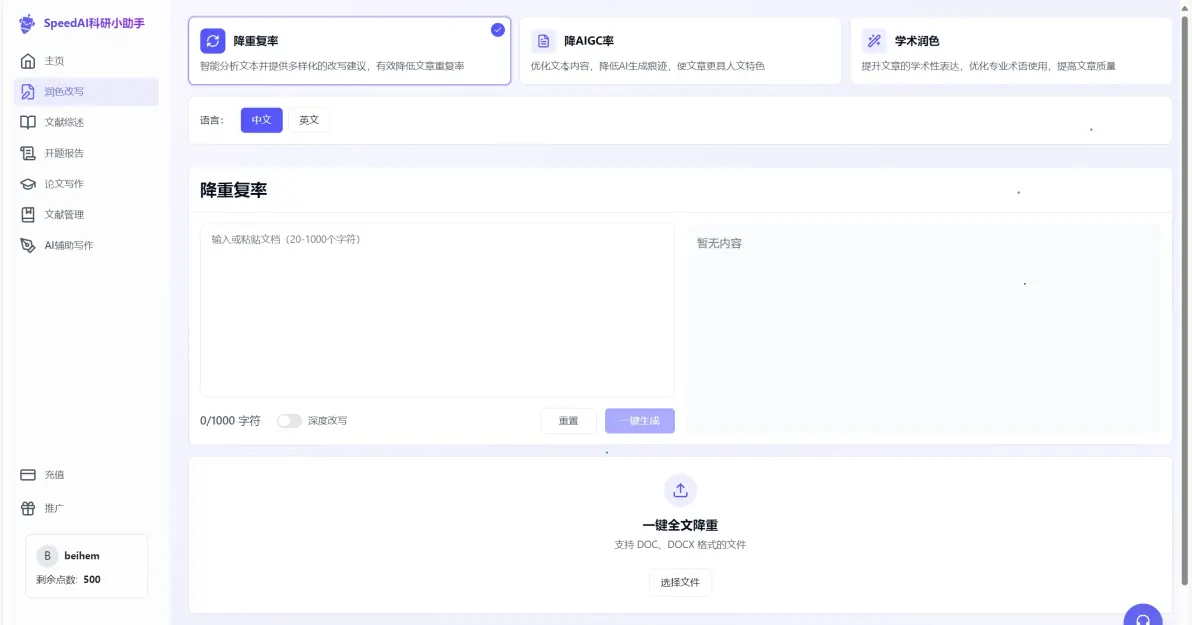Click the bookmark-book icon for 文献管理
1192x625 pixels.
point(28,214)
